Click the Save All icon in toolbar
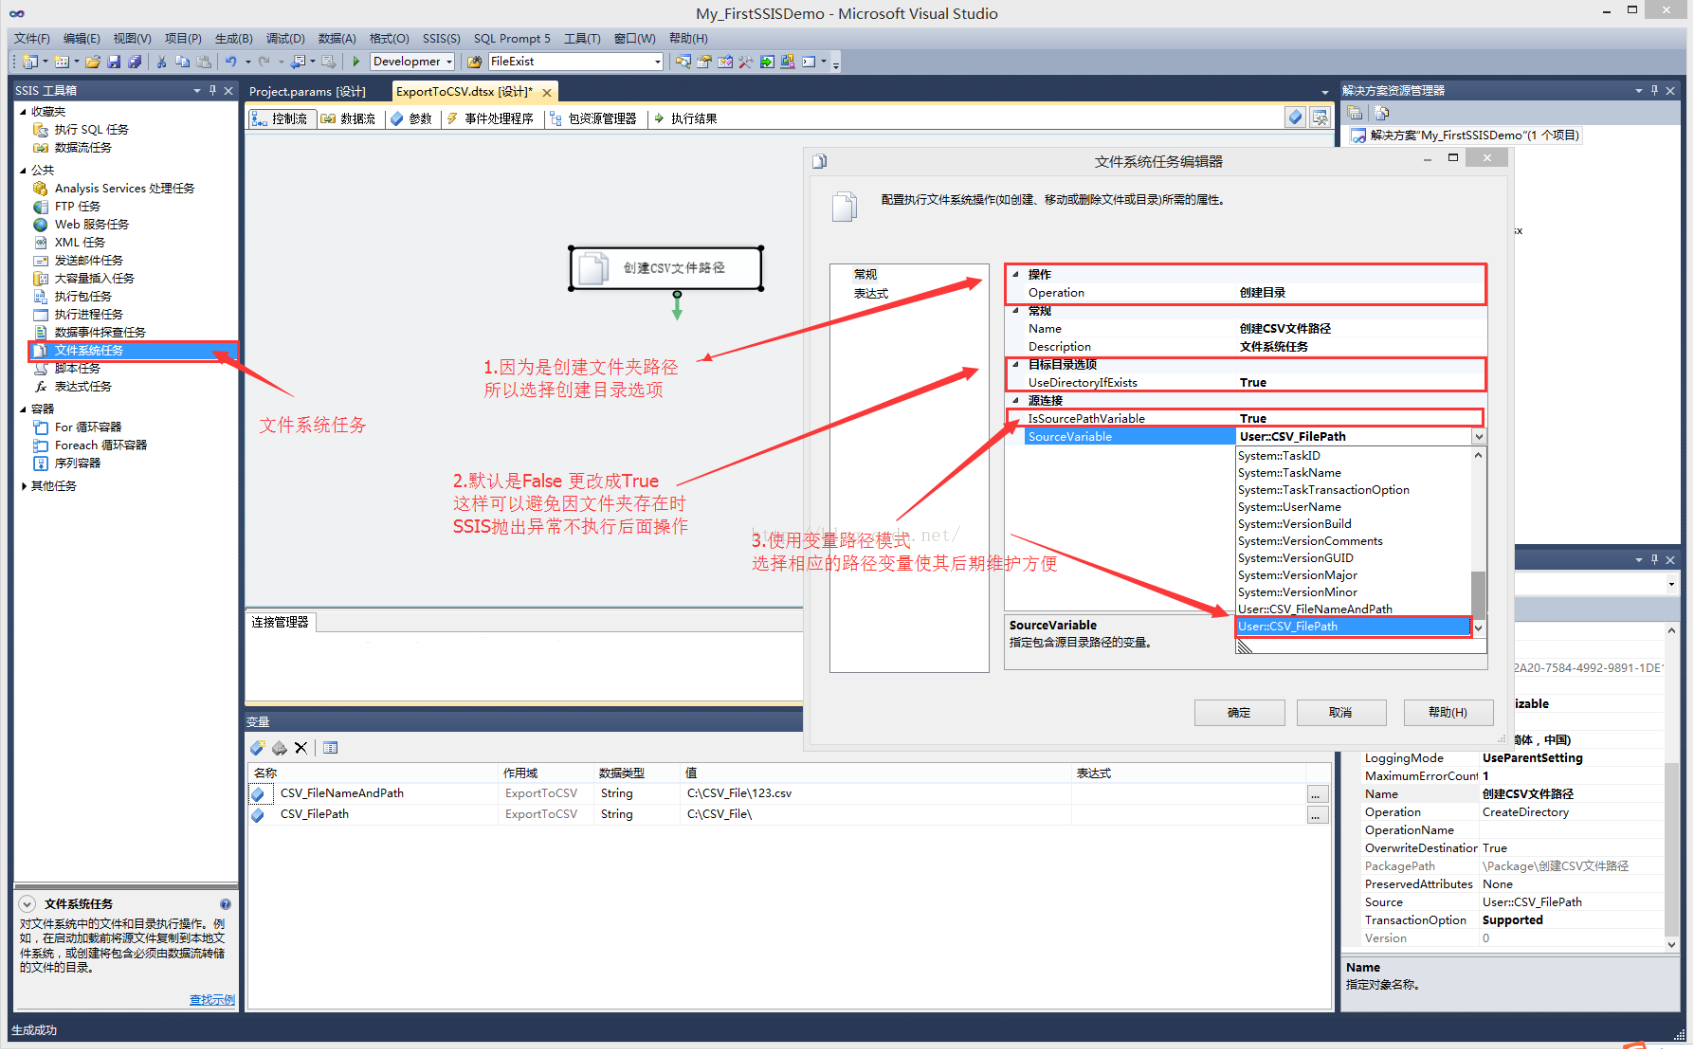 (135, 62)
